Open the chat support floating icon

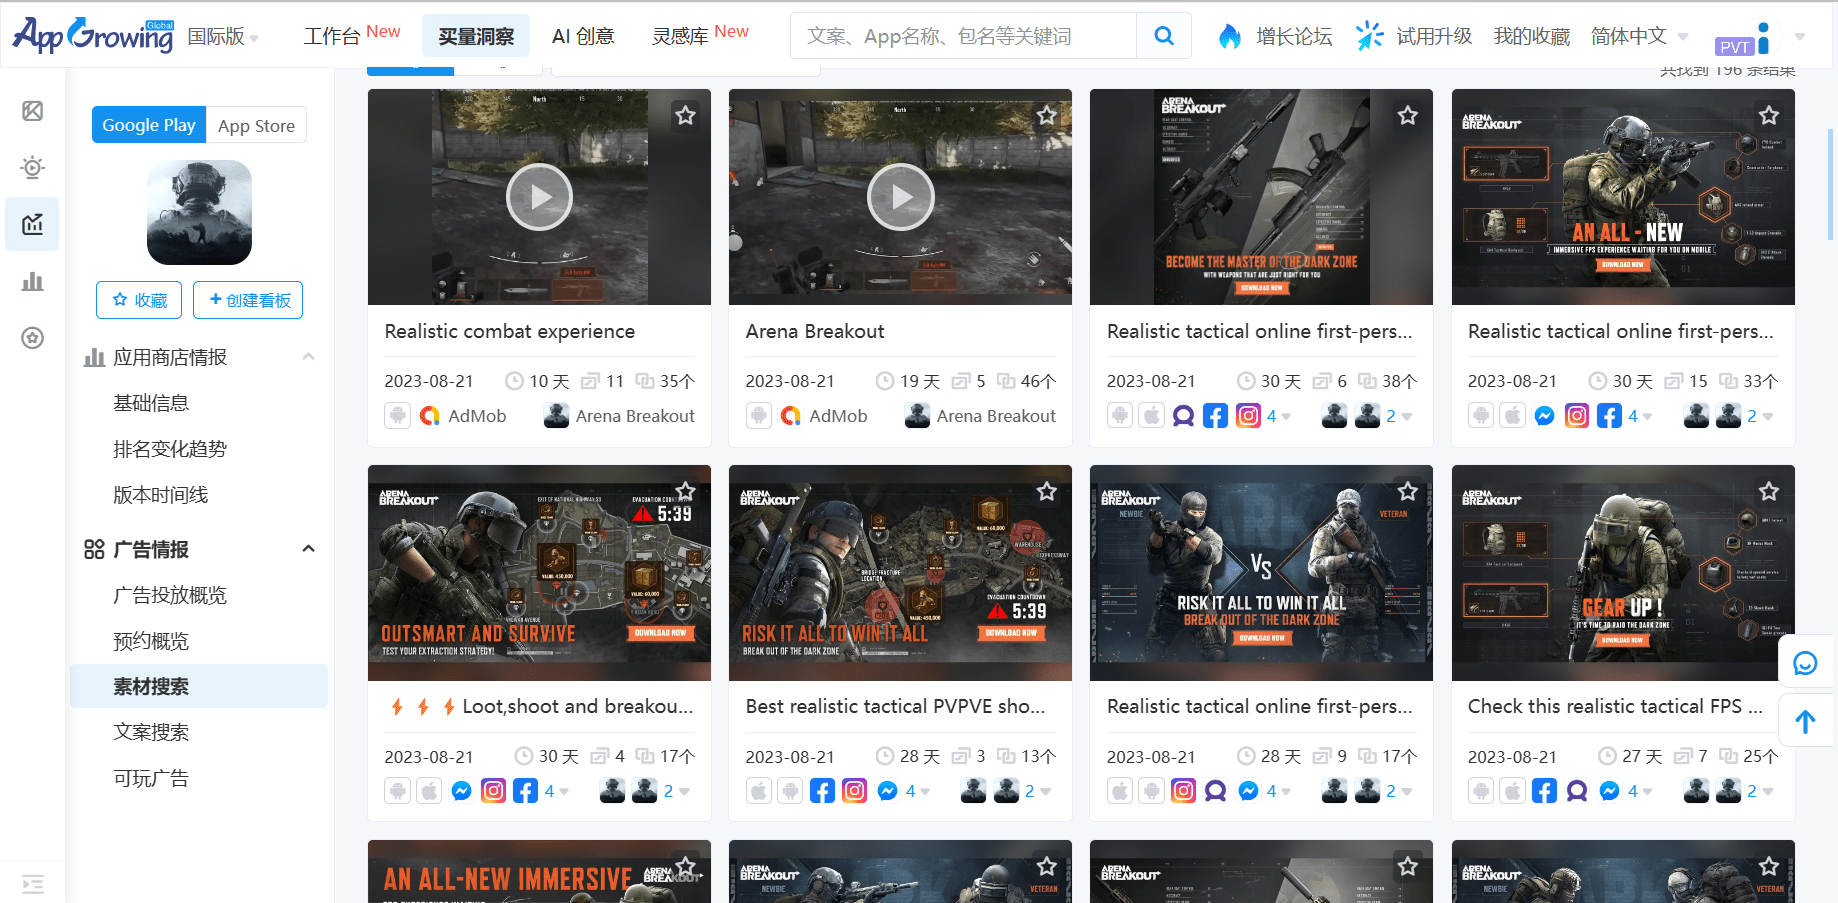[x=1805, y=663]
